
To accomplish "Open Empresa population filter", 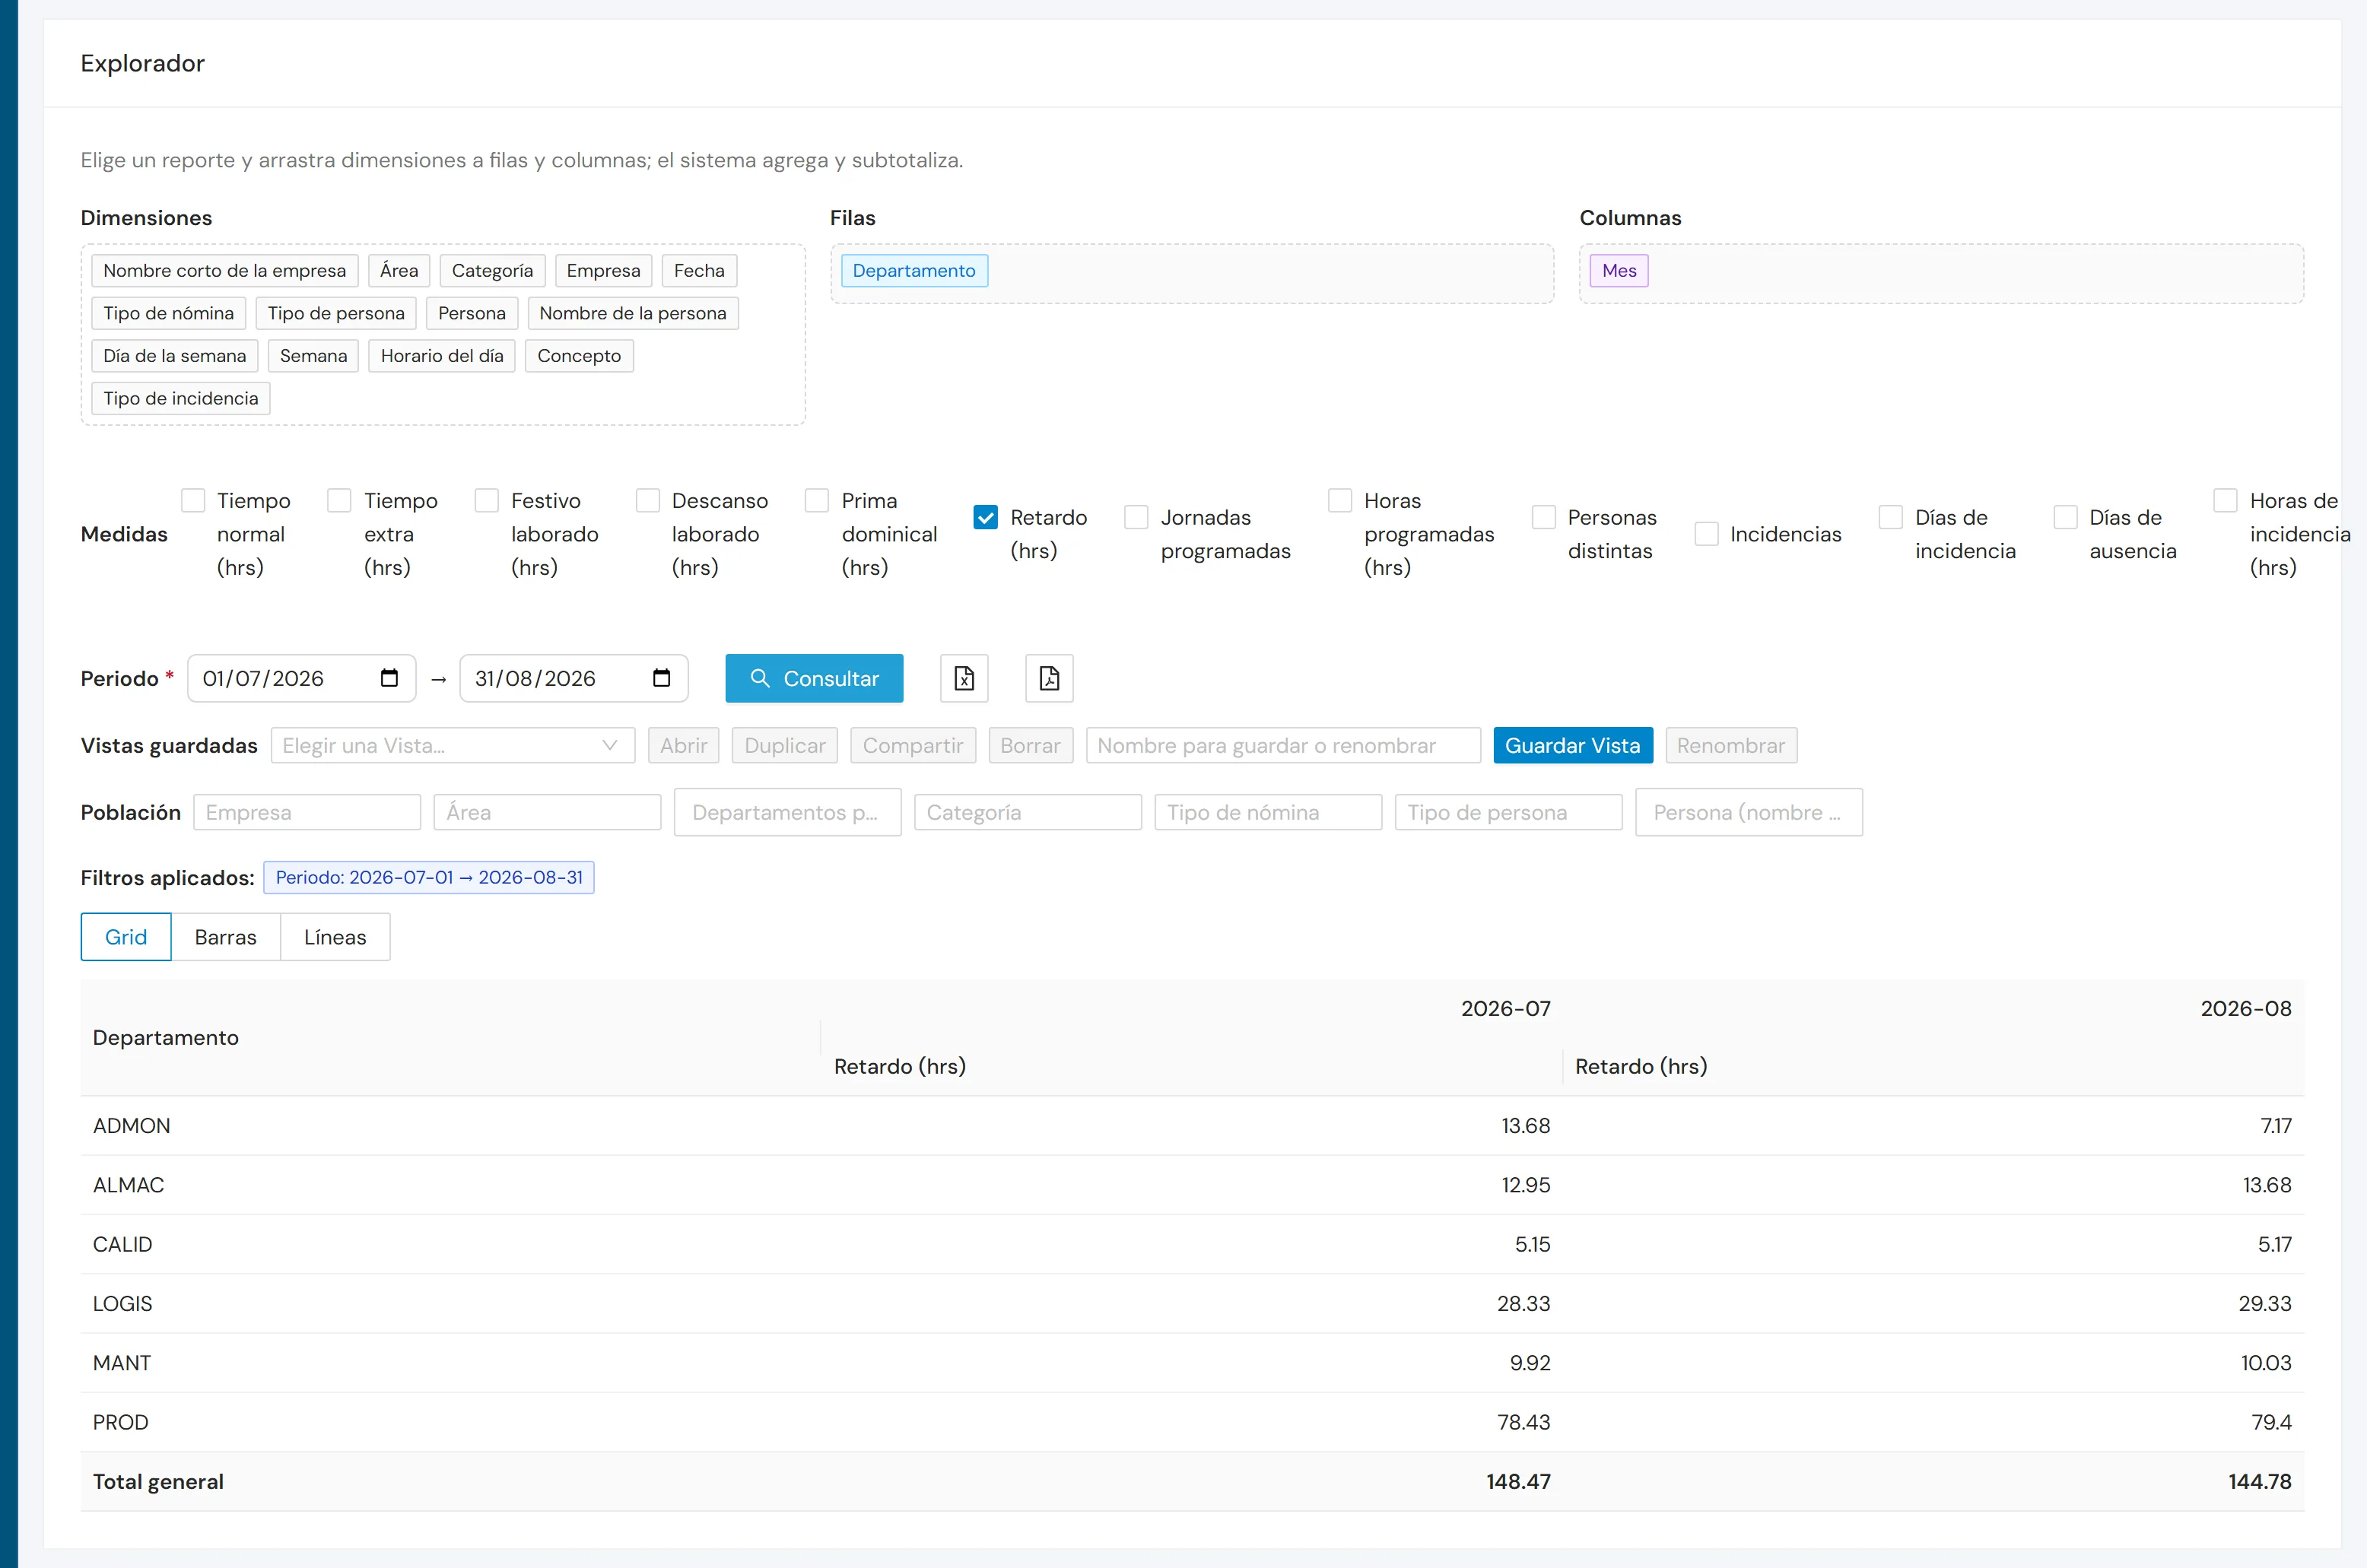I will point(307,812).
